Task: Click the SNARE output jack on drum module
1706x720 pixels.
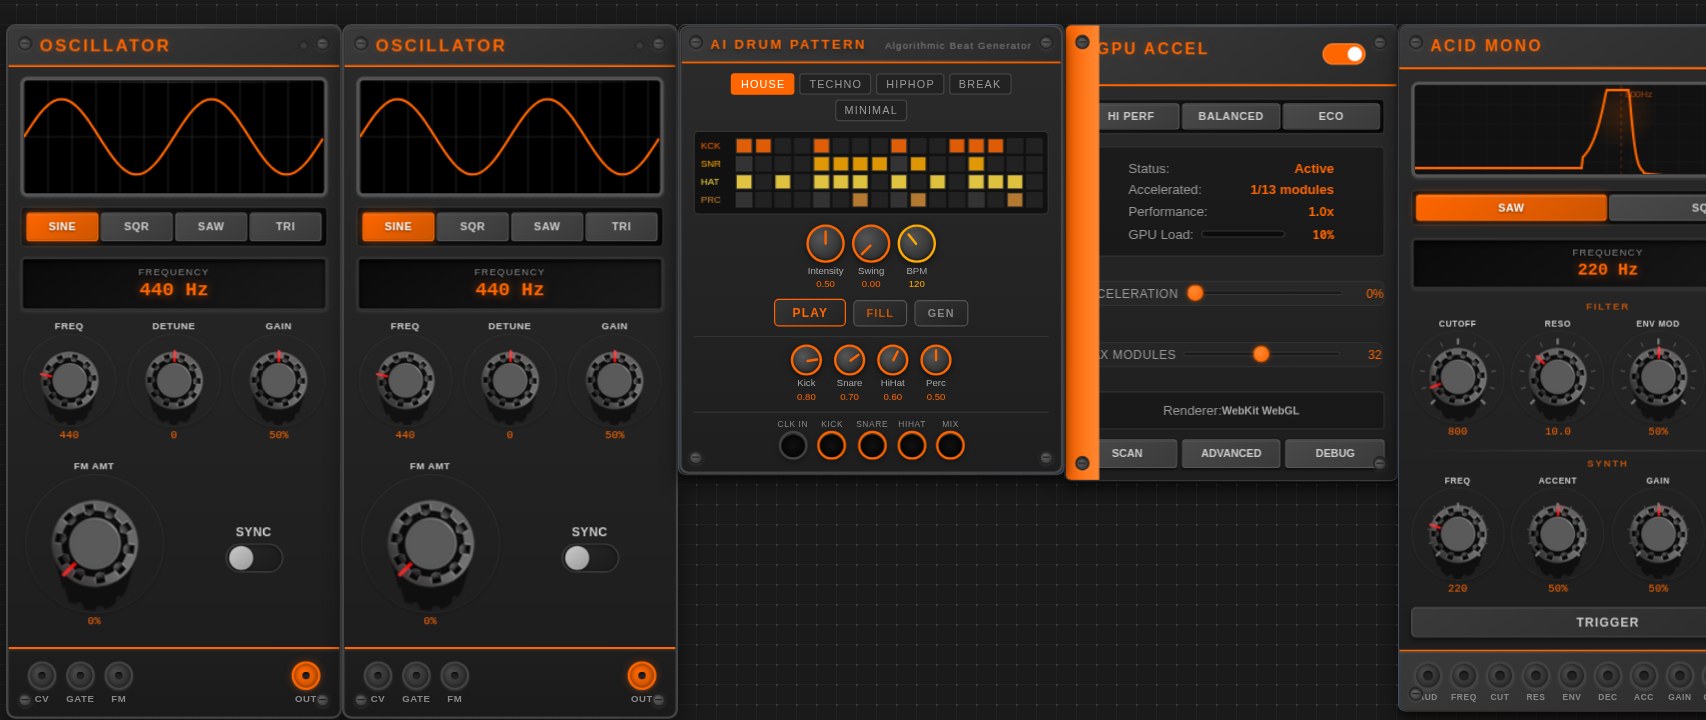Action: click(872, 445)
